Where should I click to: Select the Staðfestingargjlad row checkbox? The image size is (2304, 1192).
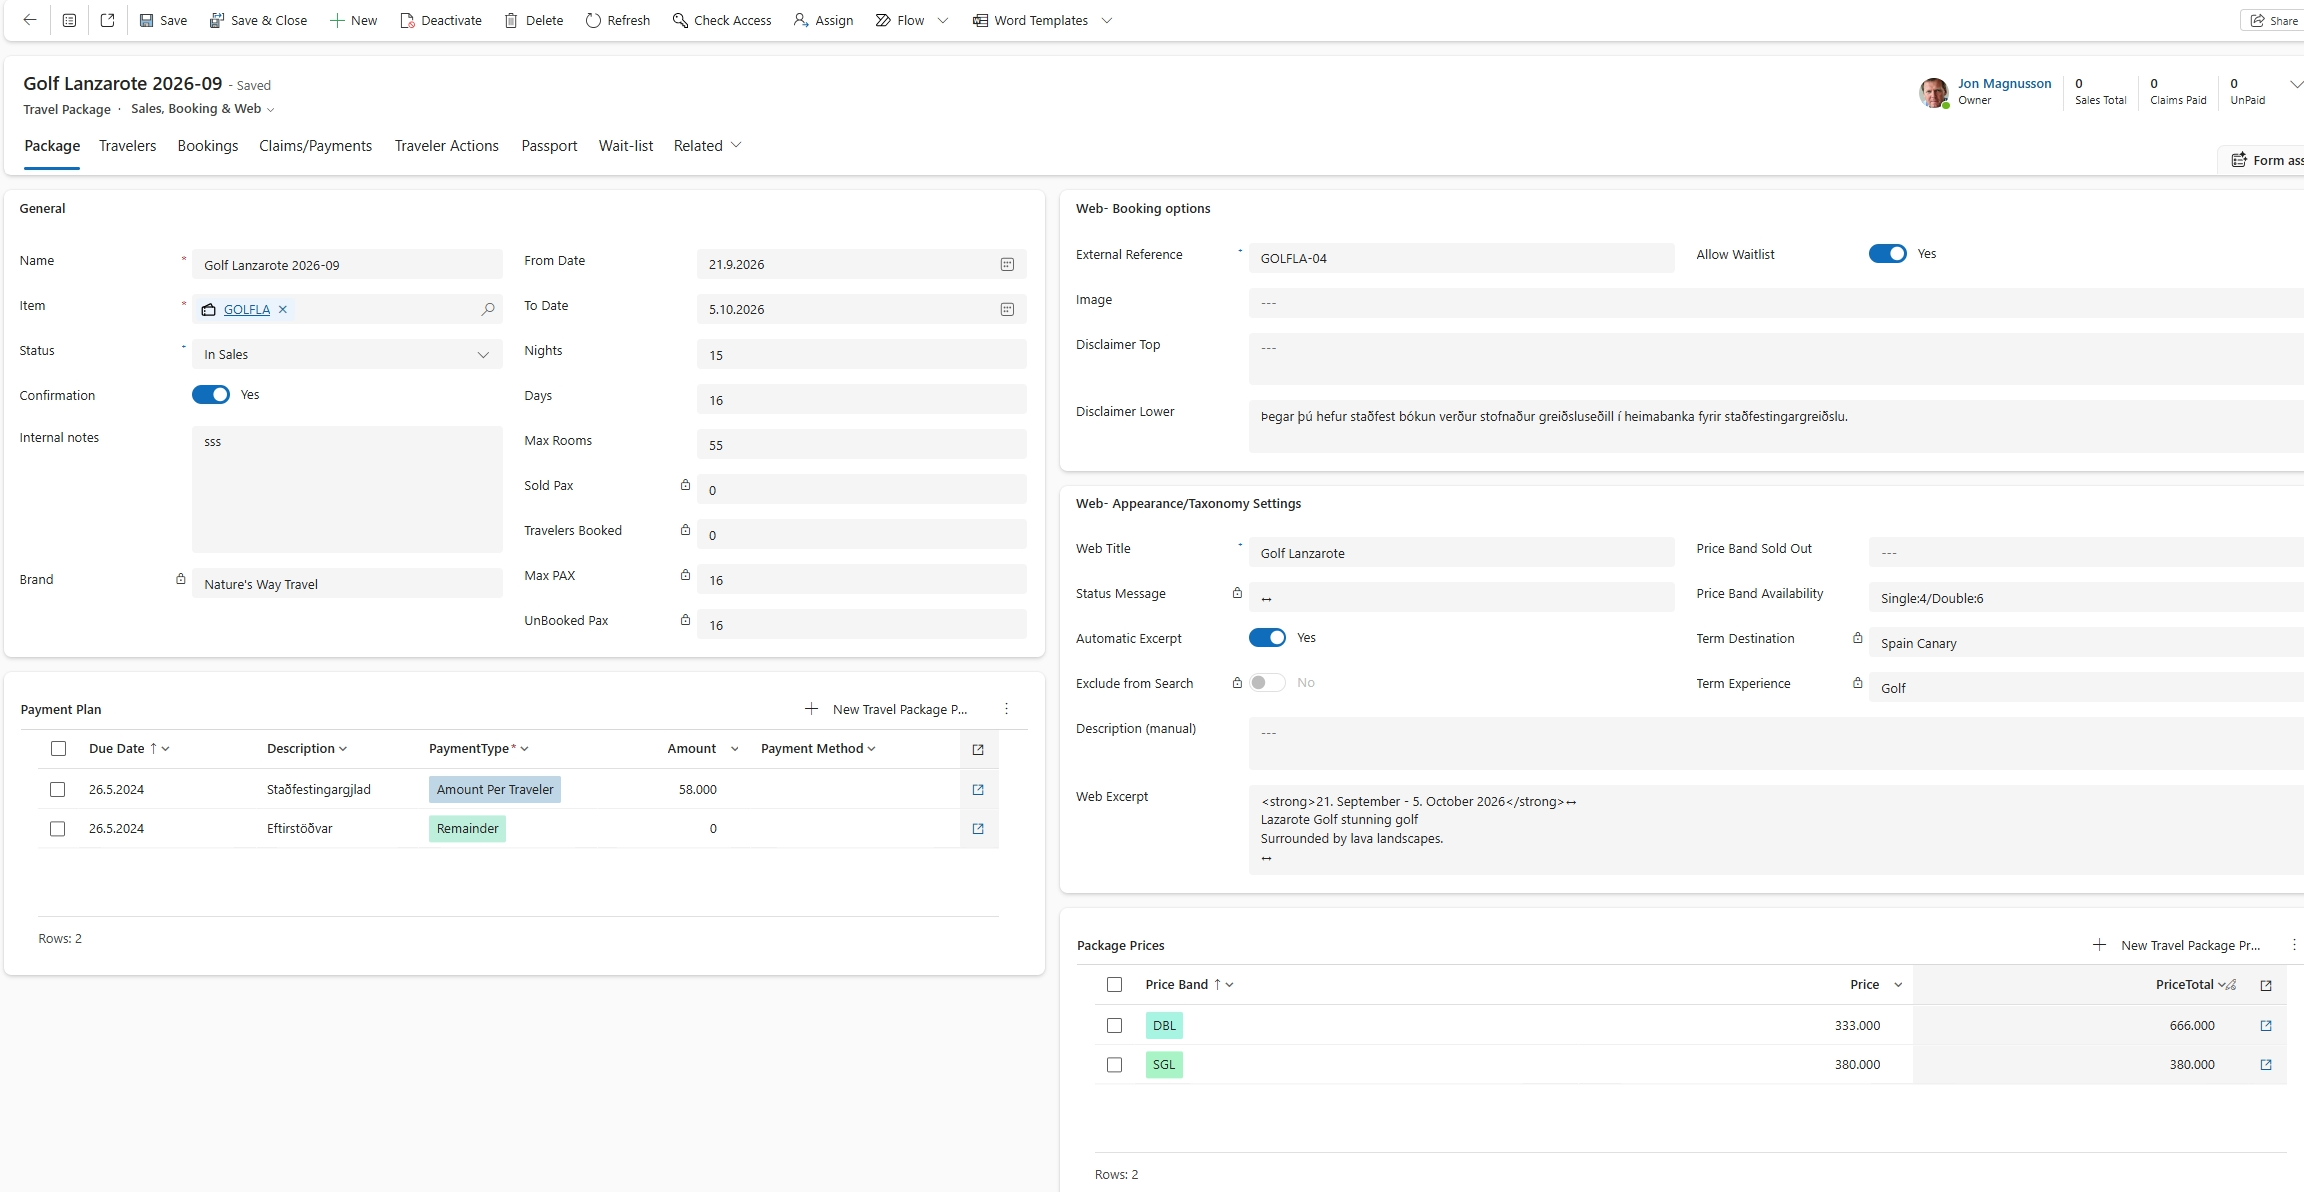[58, 790]
